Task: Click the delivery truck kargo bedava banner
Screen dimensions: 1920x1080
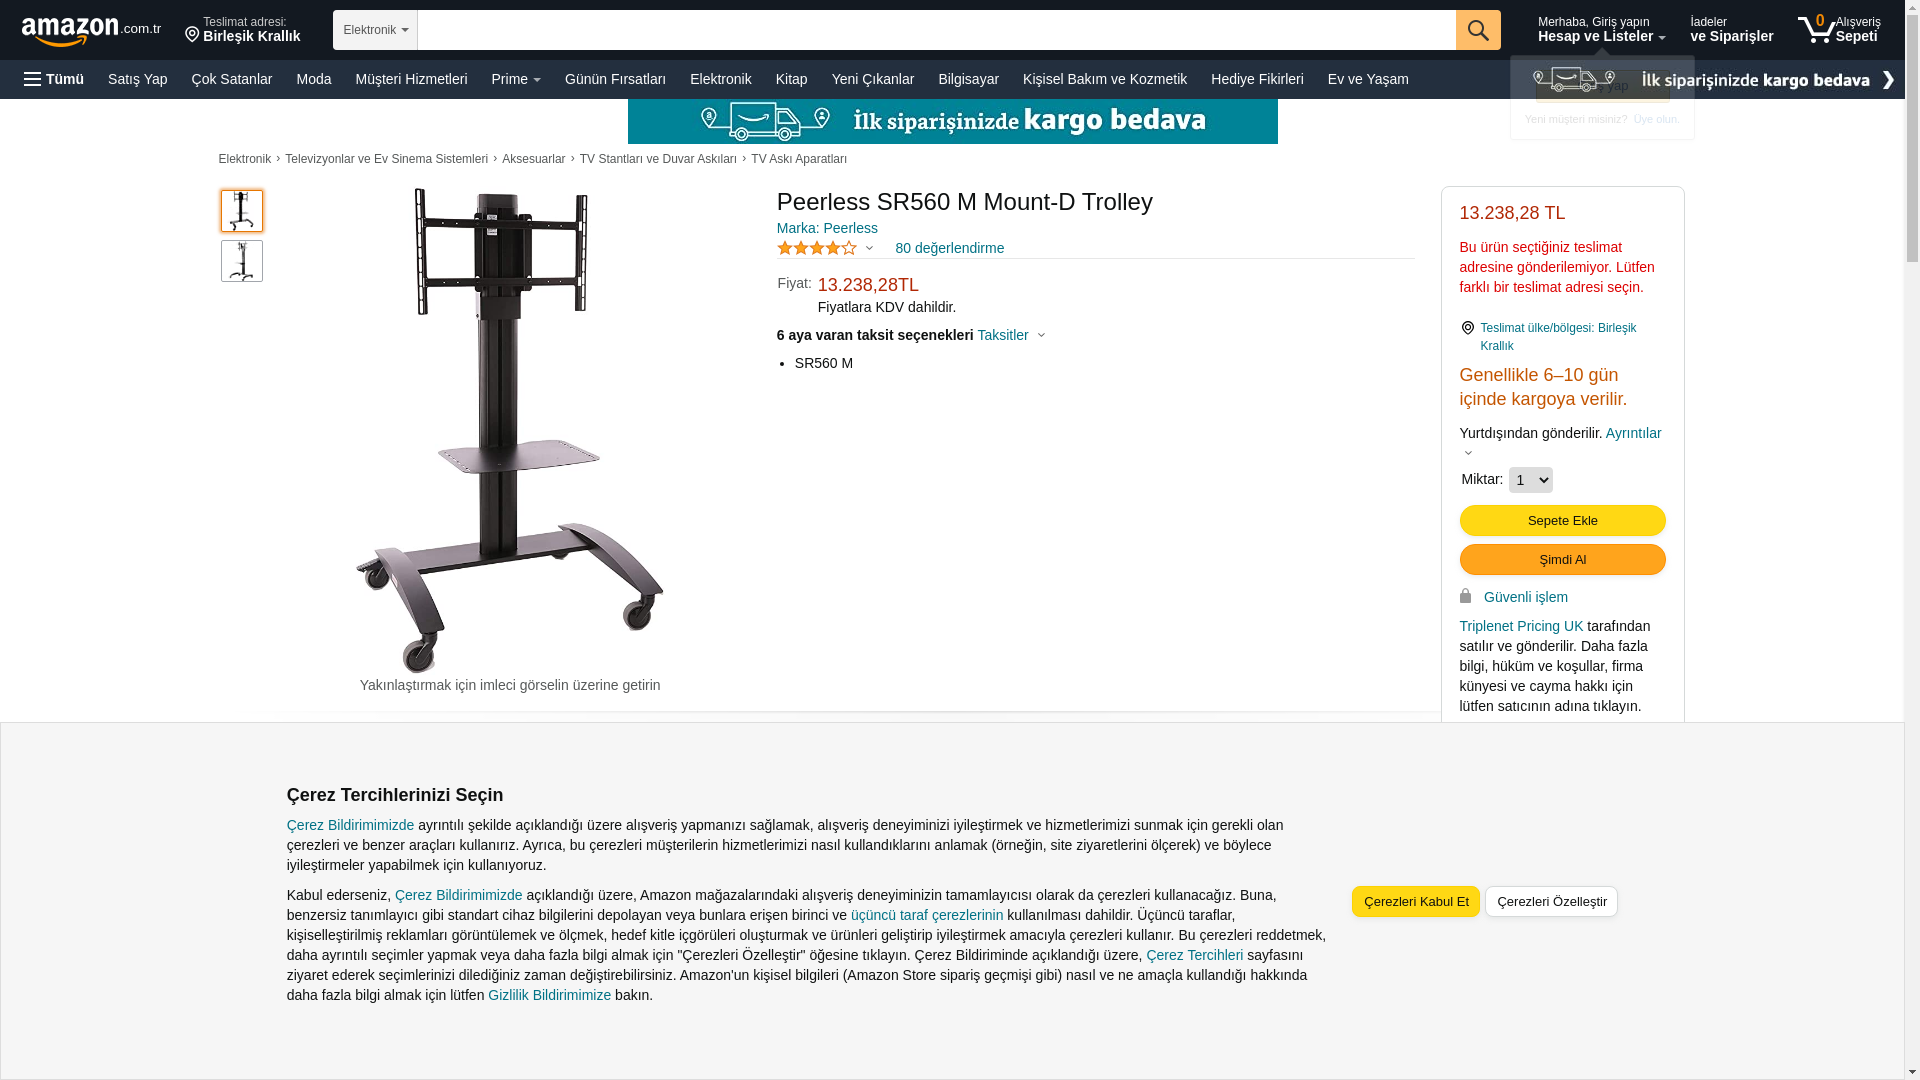Action: 952,121
